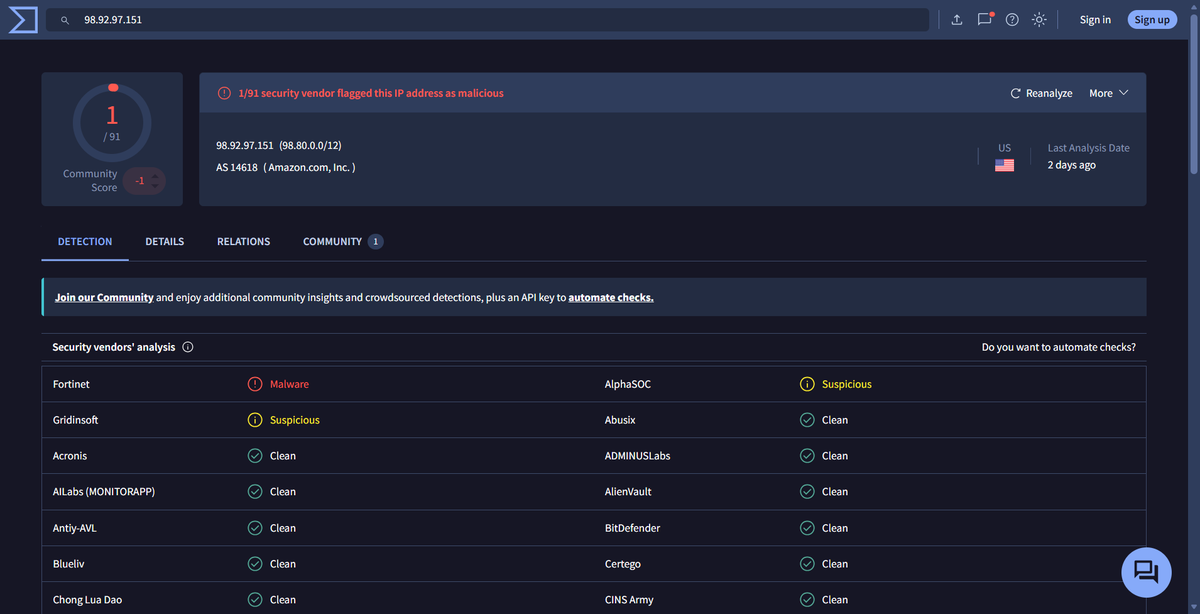Open the help question mark icon
The image size is (1200, 614).
pyautogui.click(x=1012, y=20)
